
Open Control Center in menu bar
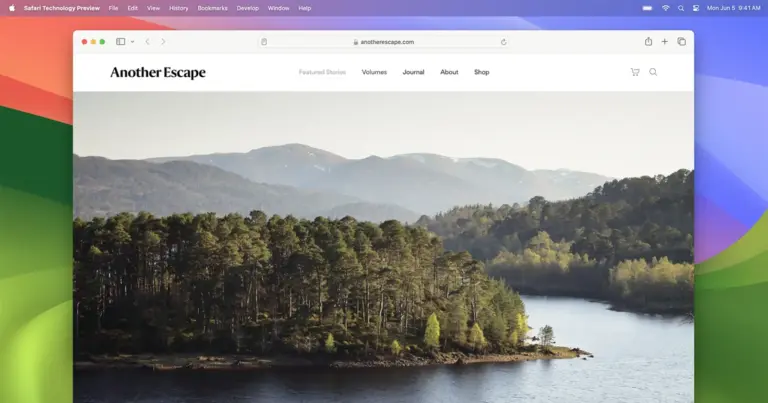coord(696,8)
